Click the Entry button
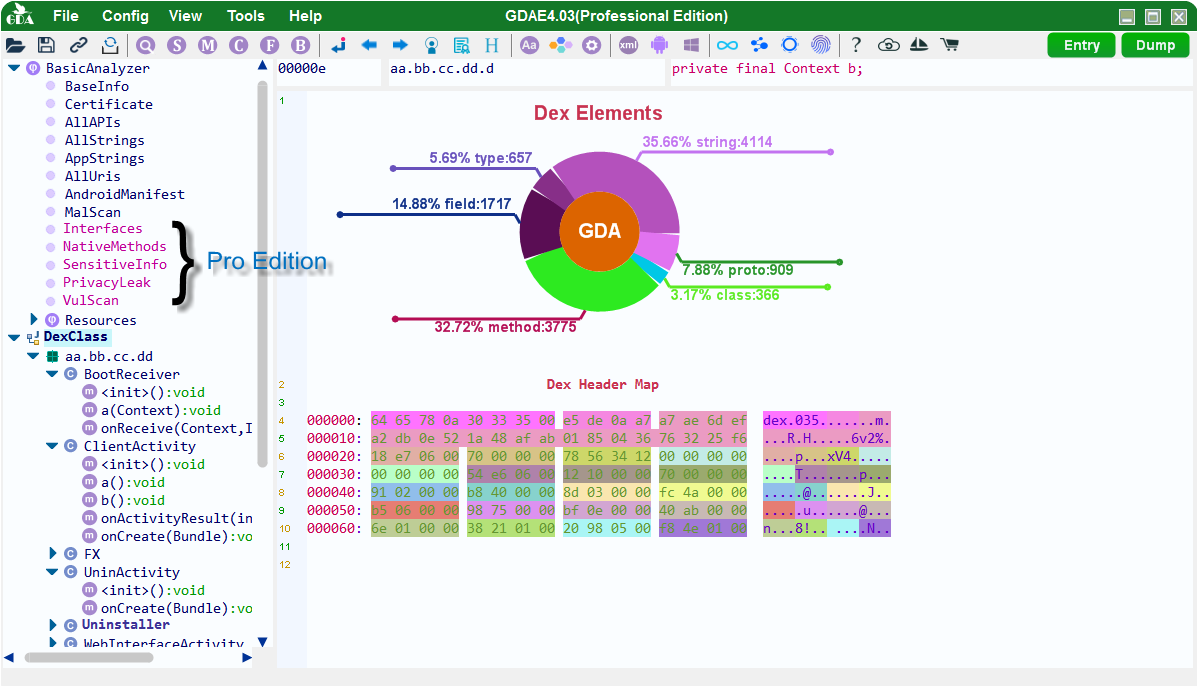 (1082, 45)
